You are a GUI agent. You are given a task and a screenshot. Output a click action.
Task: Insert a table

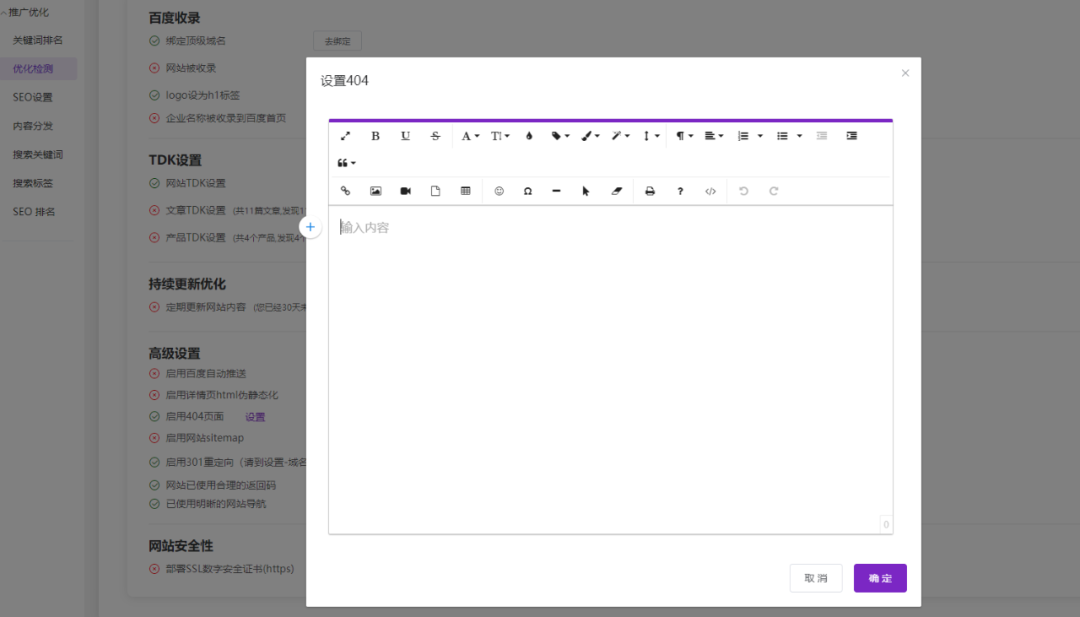pos(466,191)
